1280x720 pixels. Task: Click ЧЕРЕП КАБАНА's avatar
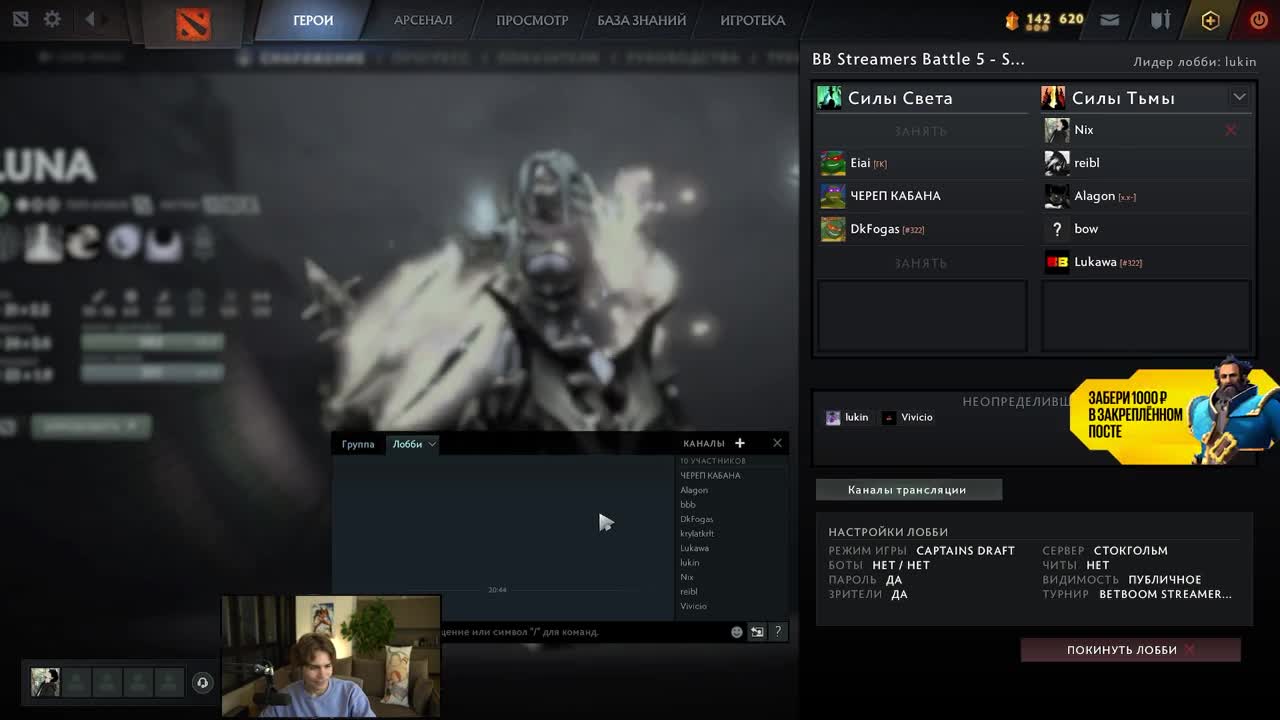point(832,196)
